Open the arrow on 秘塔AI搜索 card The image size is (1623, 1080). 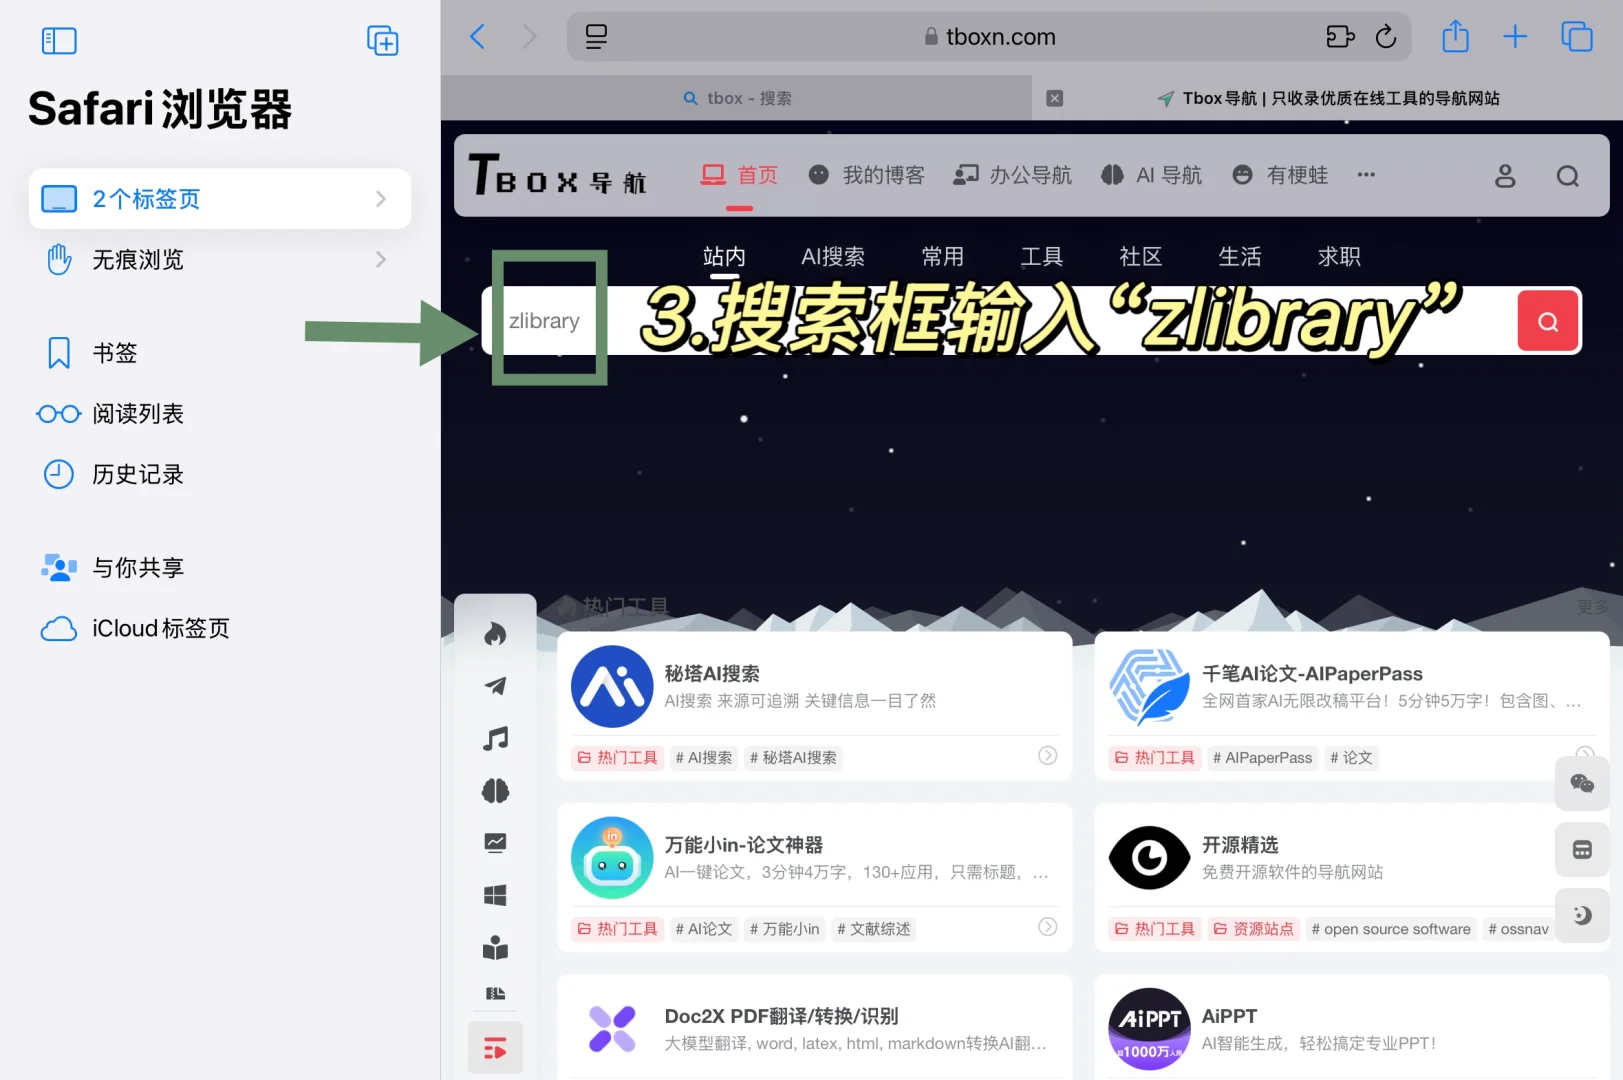pyautogui.click(x=1047, y=756)
